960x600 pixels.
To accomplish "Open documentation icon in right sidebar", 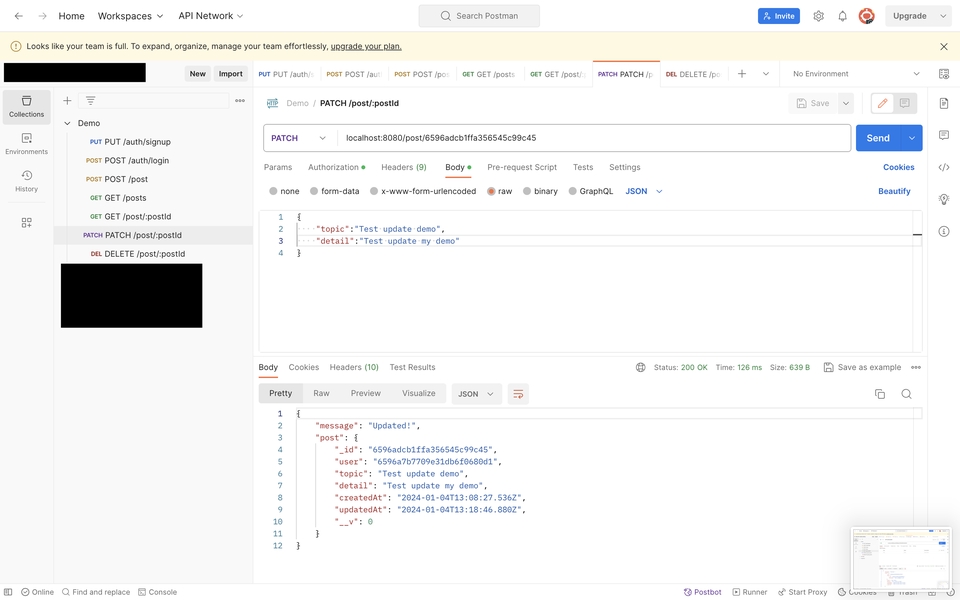I will [x=943, y=103].
